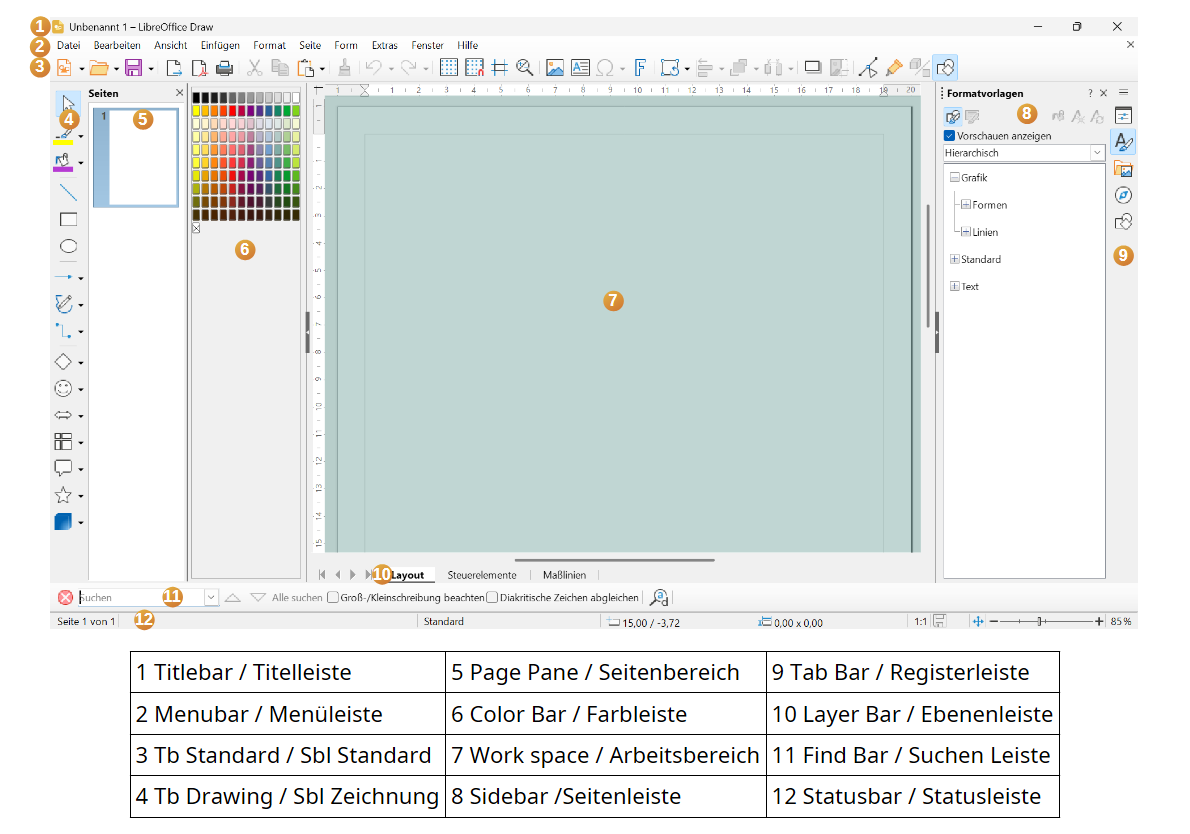1190x834 pixels.
Task: Click the Redo arrow icon
Action: [x=408, y=68]
